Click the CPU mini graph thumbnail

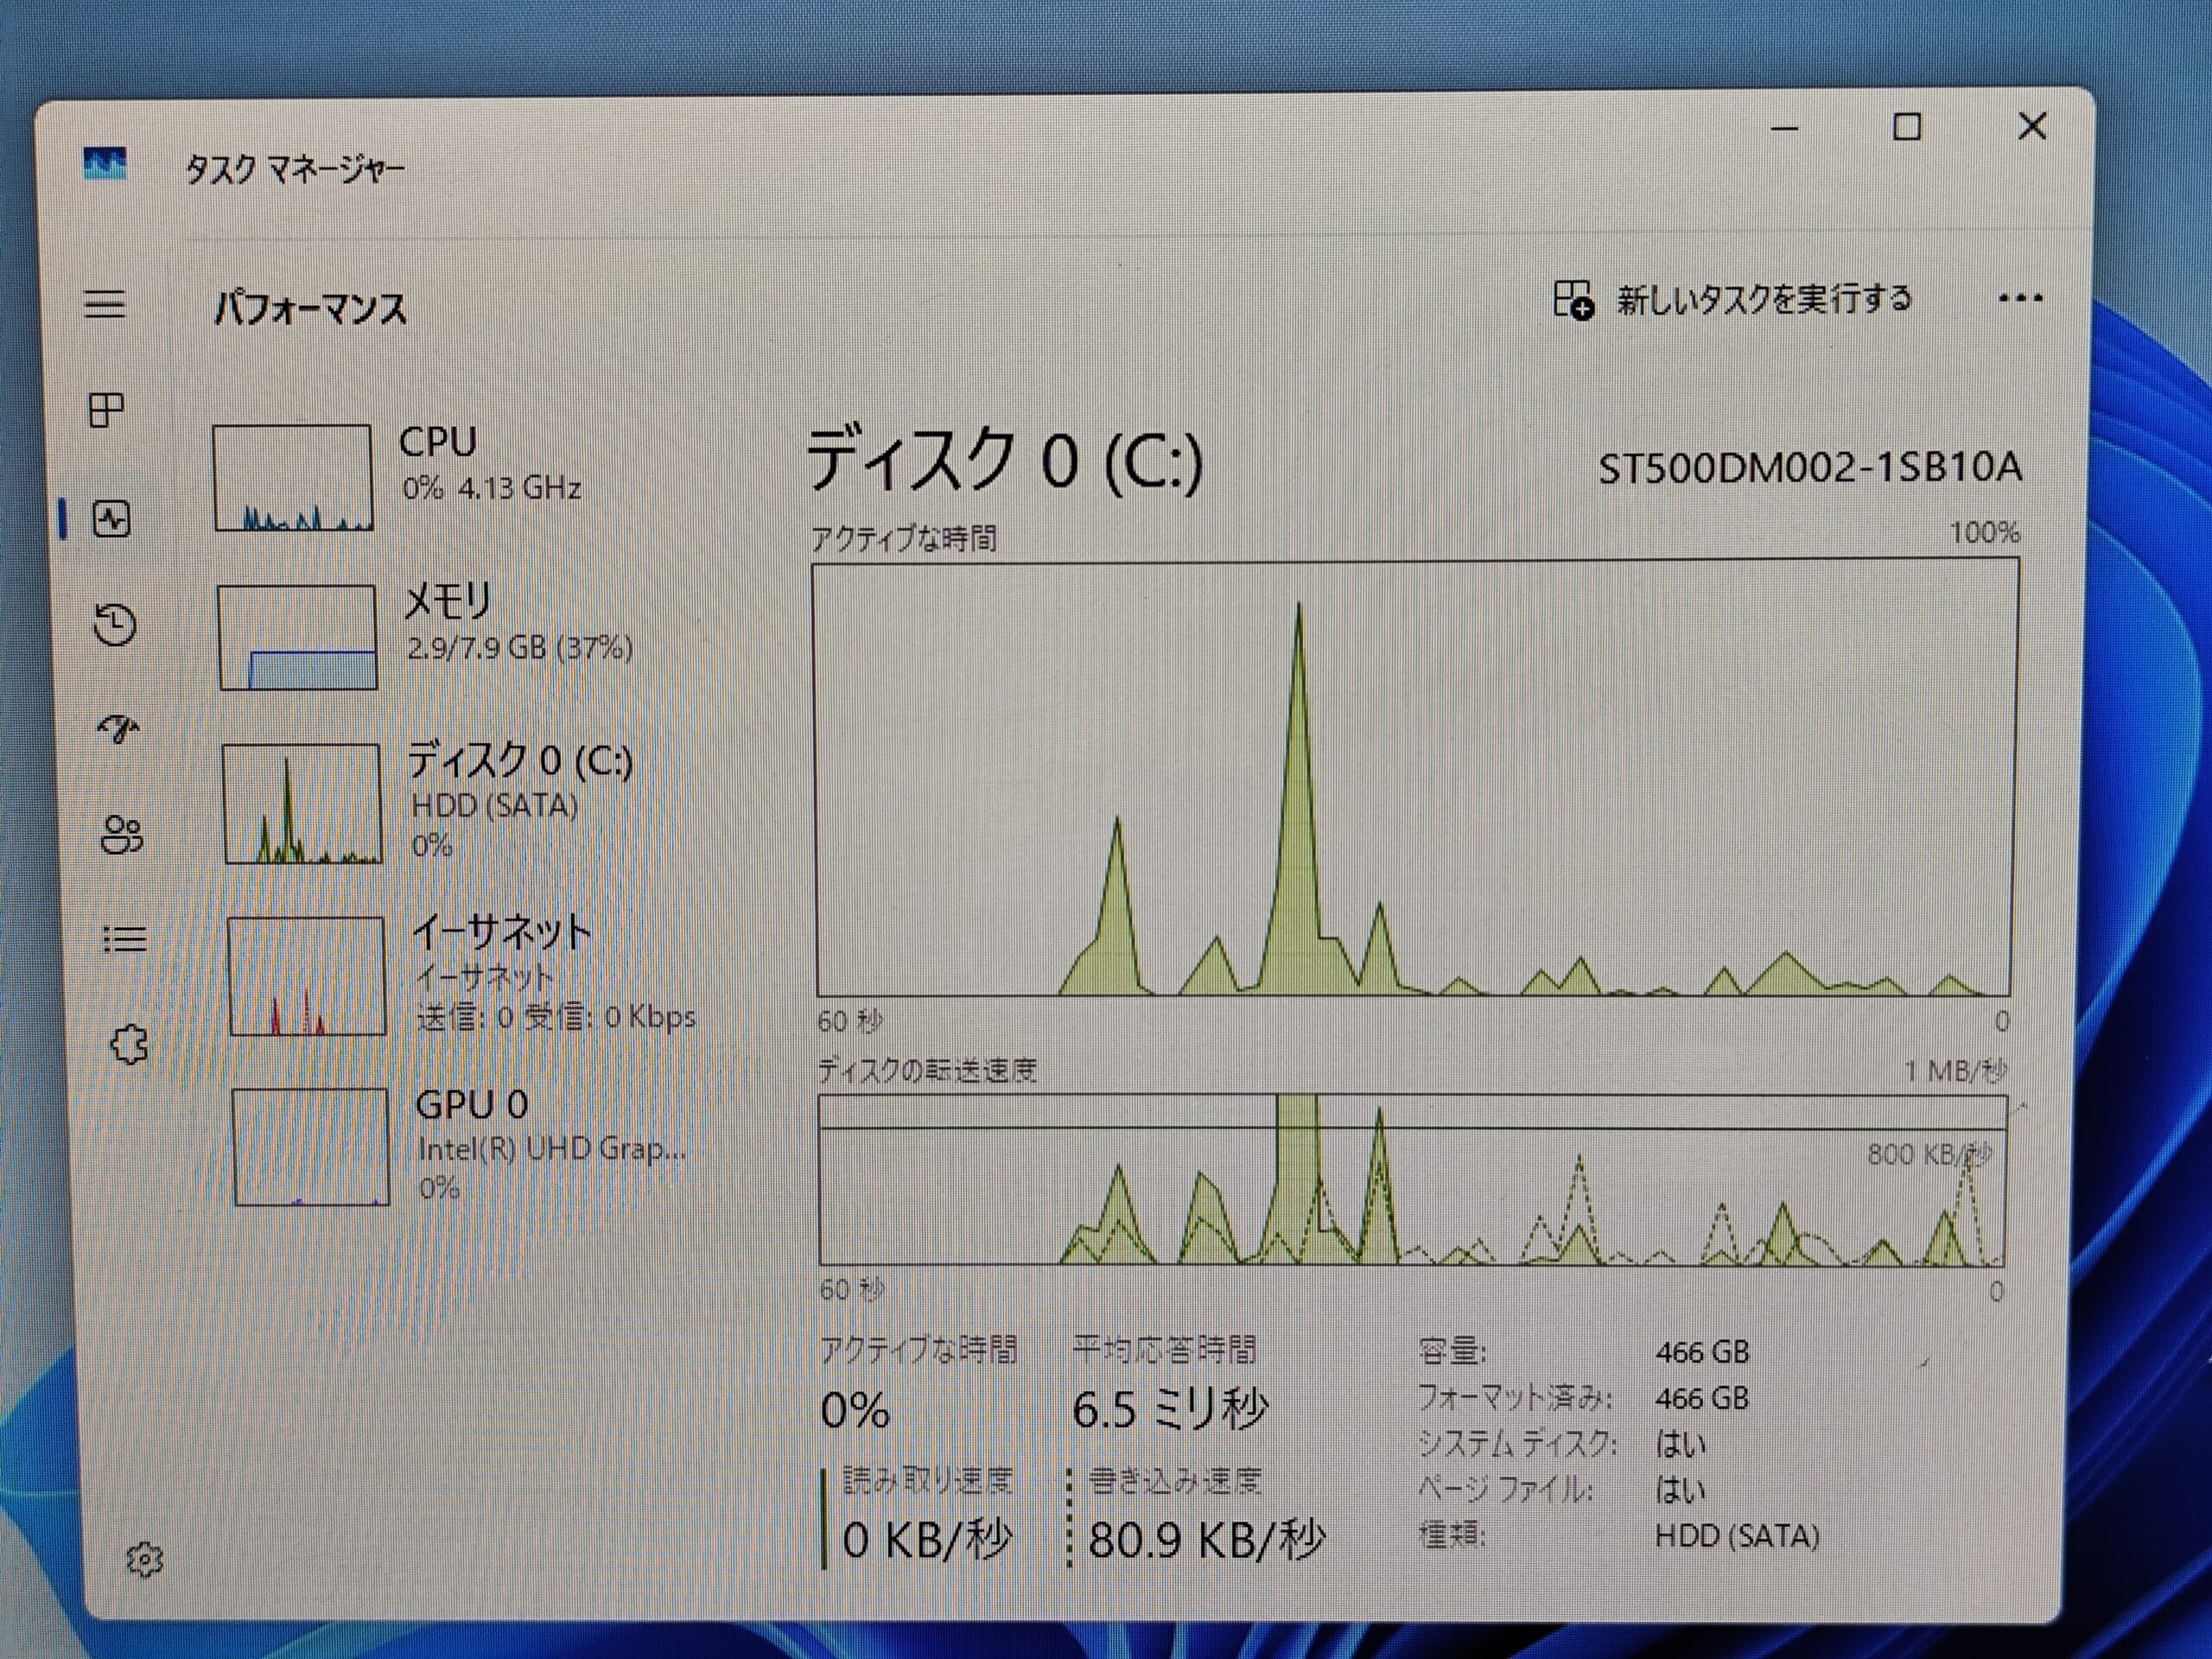(293, 477)
